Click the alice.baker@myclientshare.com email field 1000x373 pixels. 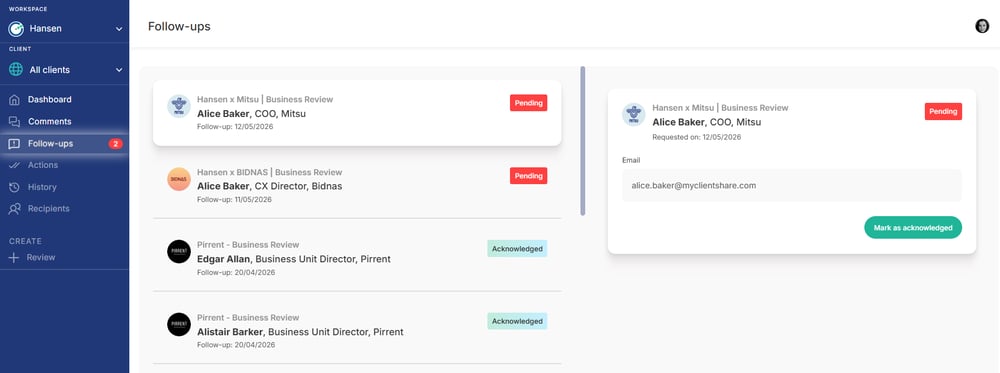click(x=791, y=186)
